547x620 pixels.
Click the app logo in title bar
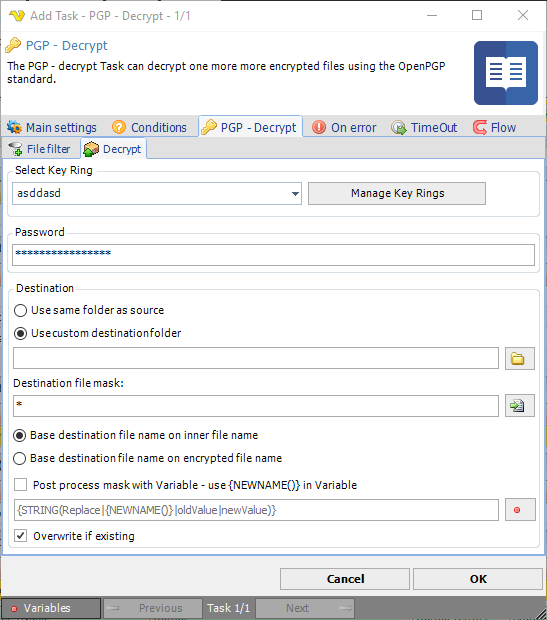[17, 16]
